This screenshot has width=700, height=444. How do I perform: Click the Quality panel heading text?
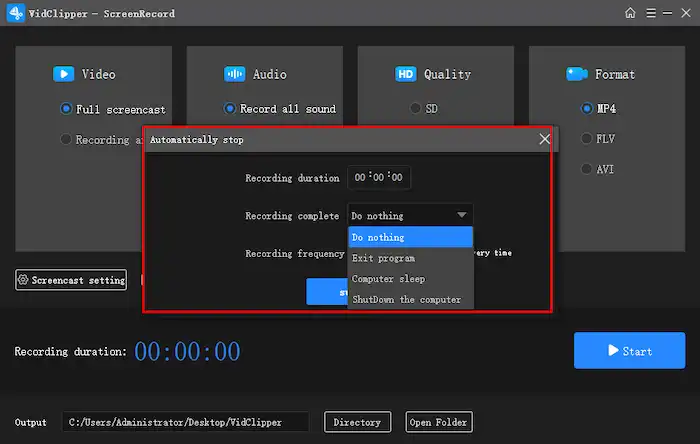pyautogui.click(x=447, y=75)
